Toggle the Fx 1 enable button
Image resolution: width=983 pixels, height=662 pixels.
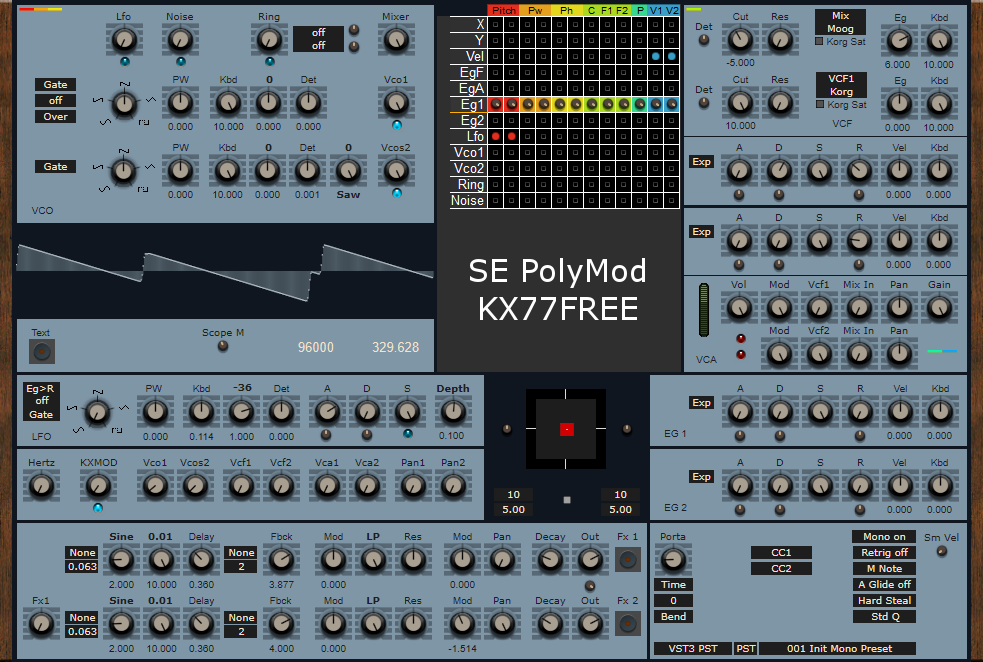point(628,560)
